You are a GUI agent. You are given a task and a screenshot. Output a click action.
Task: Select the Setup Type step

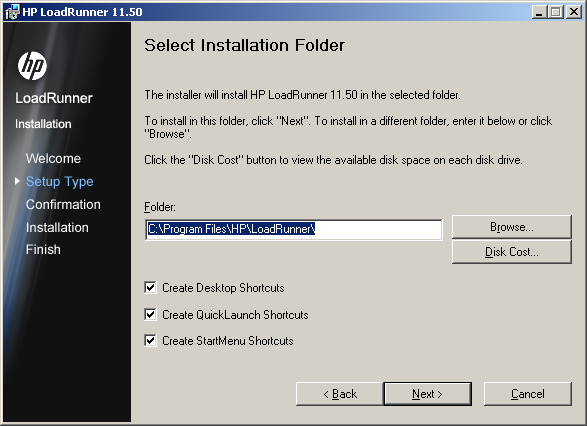click(60, 182)
